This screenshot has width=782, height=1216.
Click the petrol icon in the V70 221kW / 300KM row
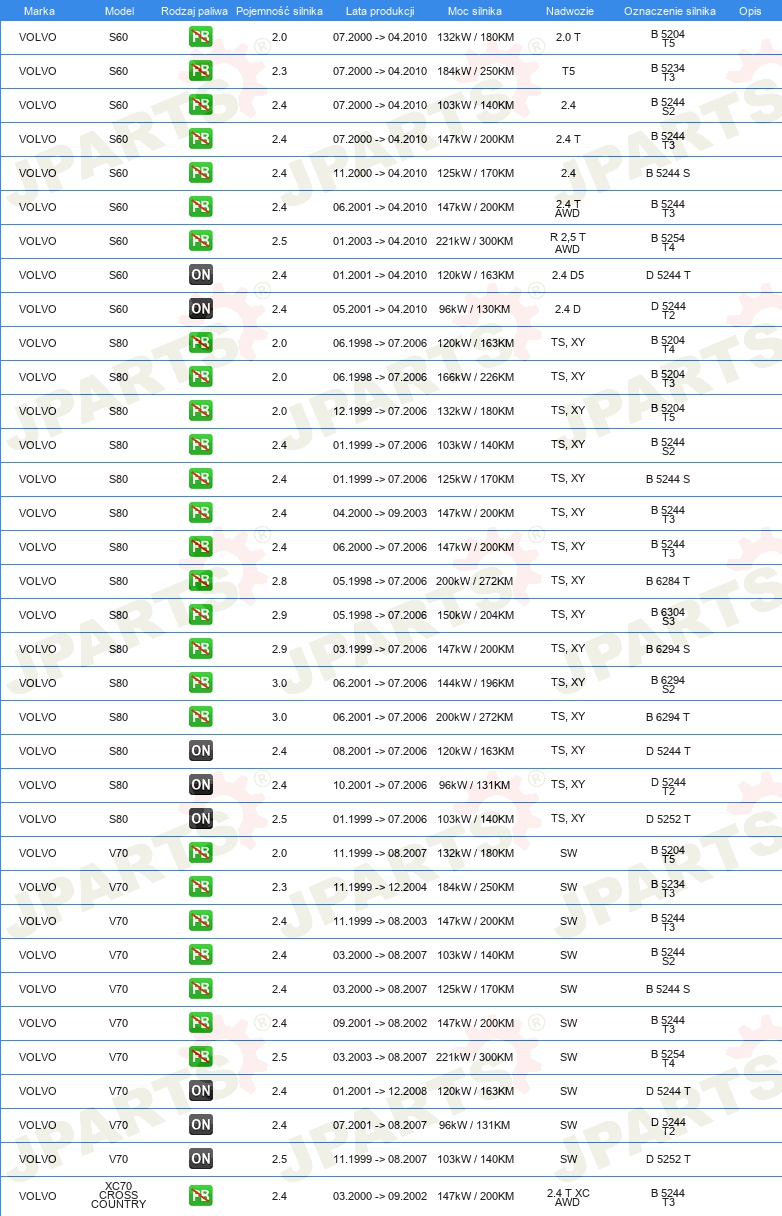[201, 1057]
